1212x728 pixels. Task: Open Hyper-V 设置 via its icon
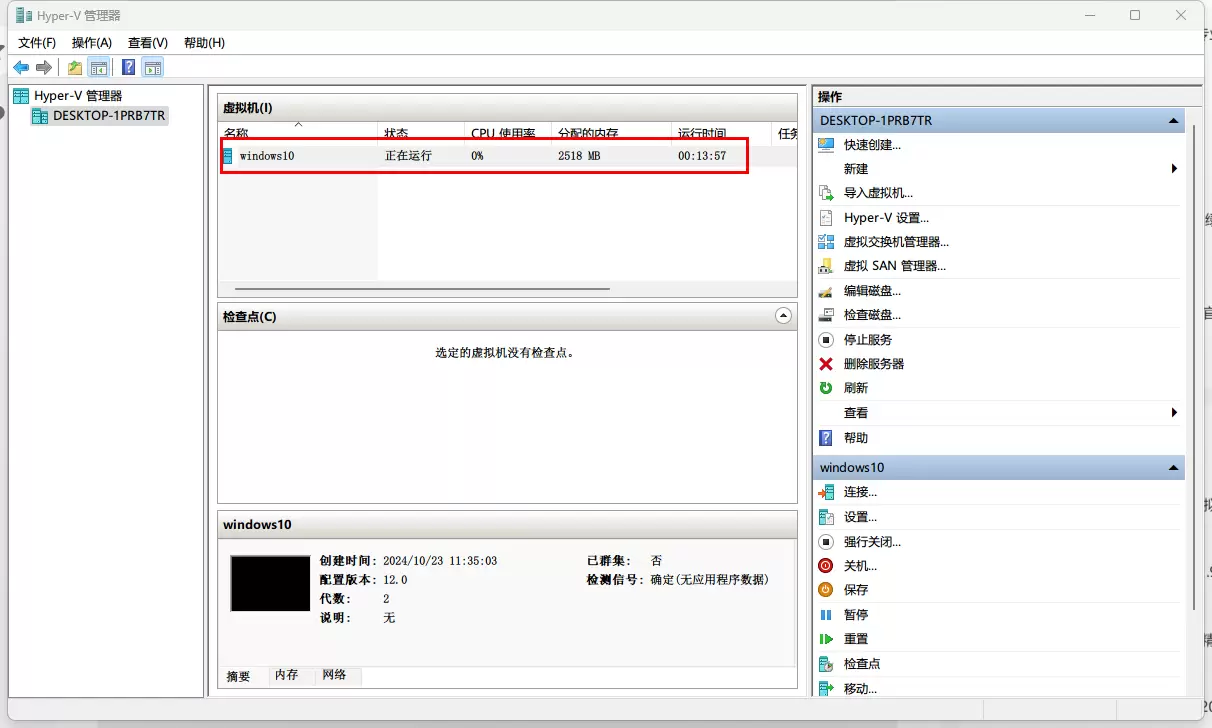tap(826, 218)
